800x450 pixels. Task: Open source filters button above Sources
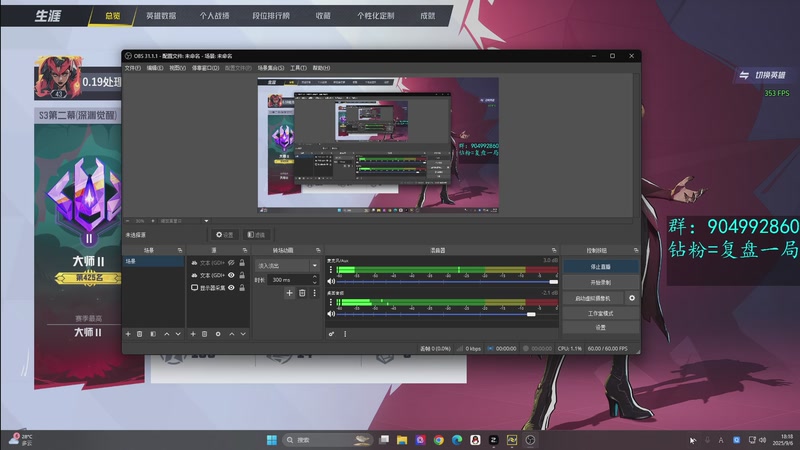coord(256,235)
